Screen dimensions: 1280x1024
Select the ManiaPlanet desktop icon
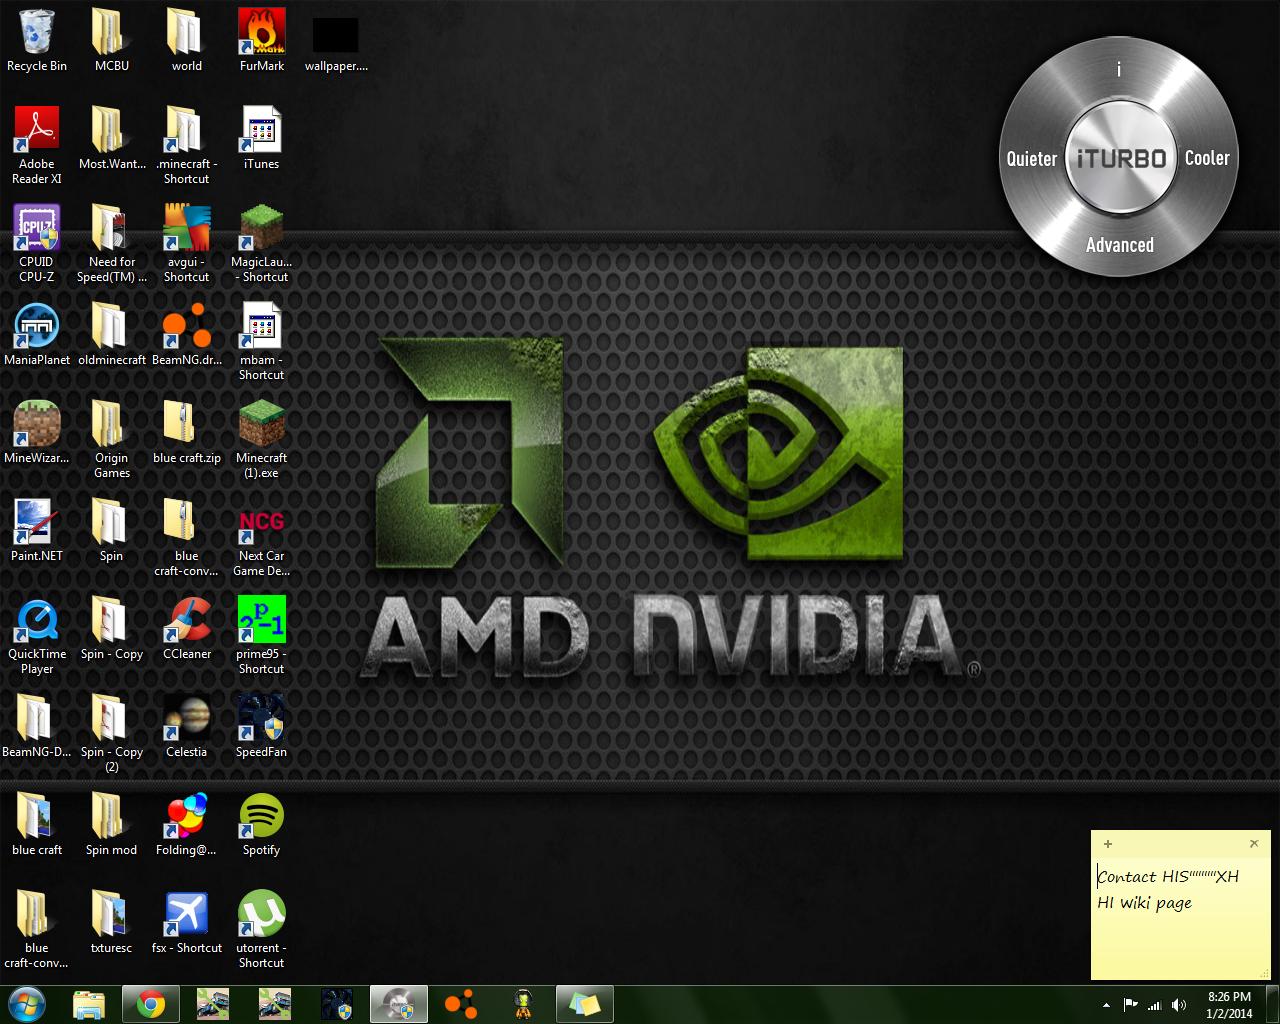point(37,335)
